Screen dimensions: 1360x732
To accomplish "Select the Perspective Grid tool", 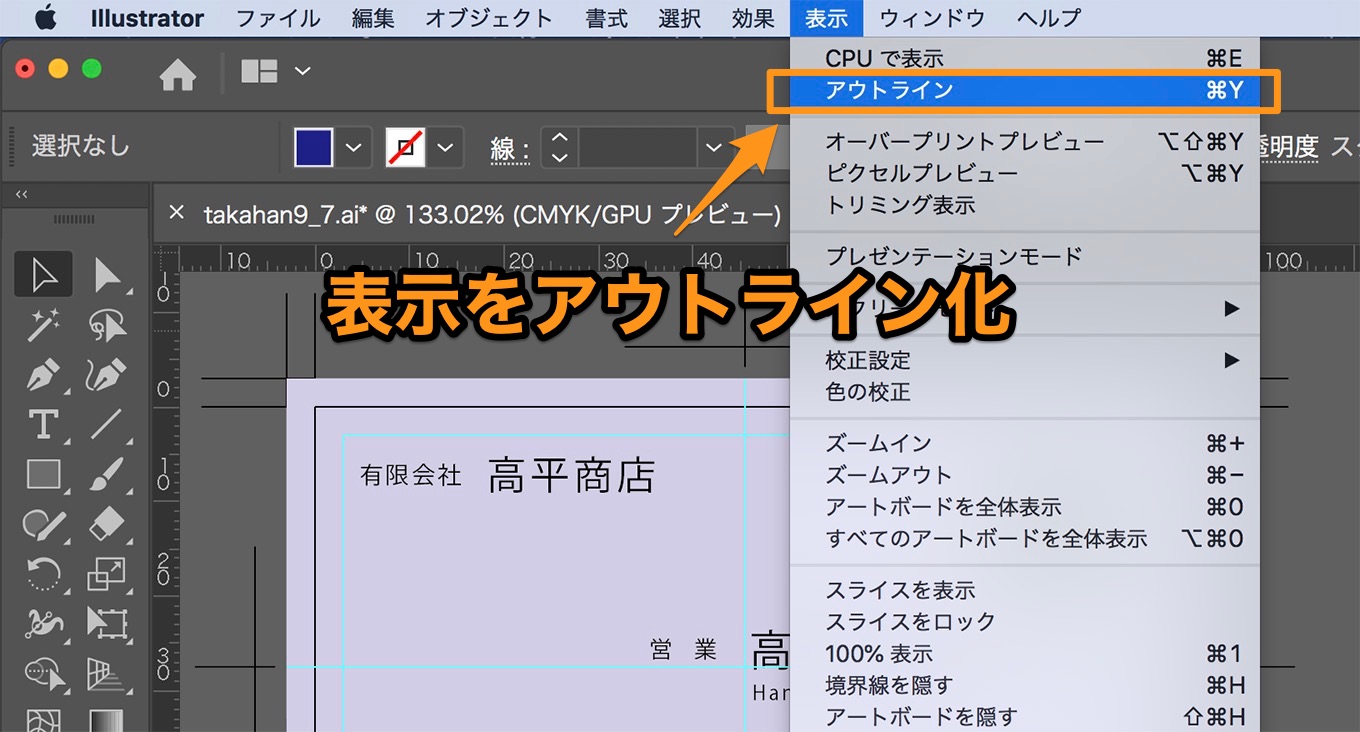I will click(107, 673).
